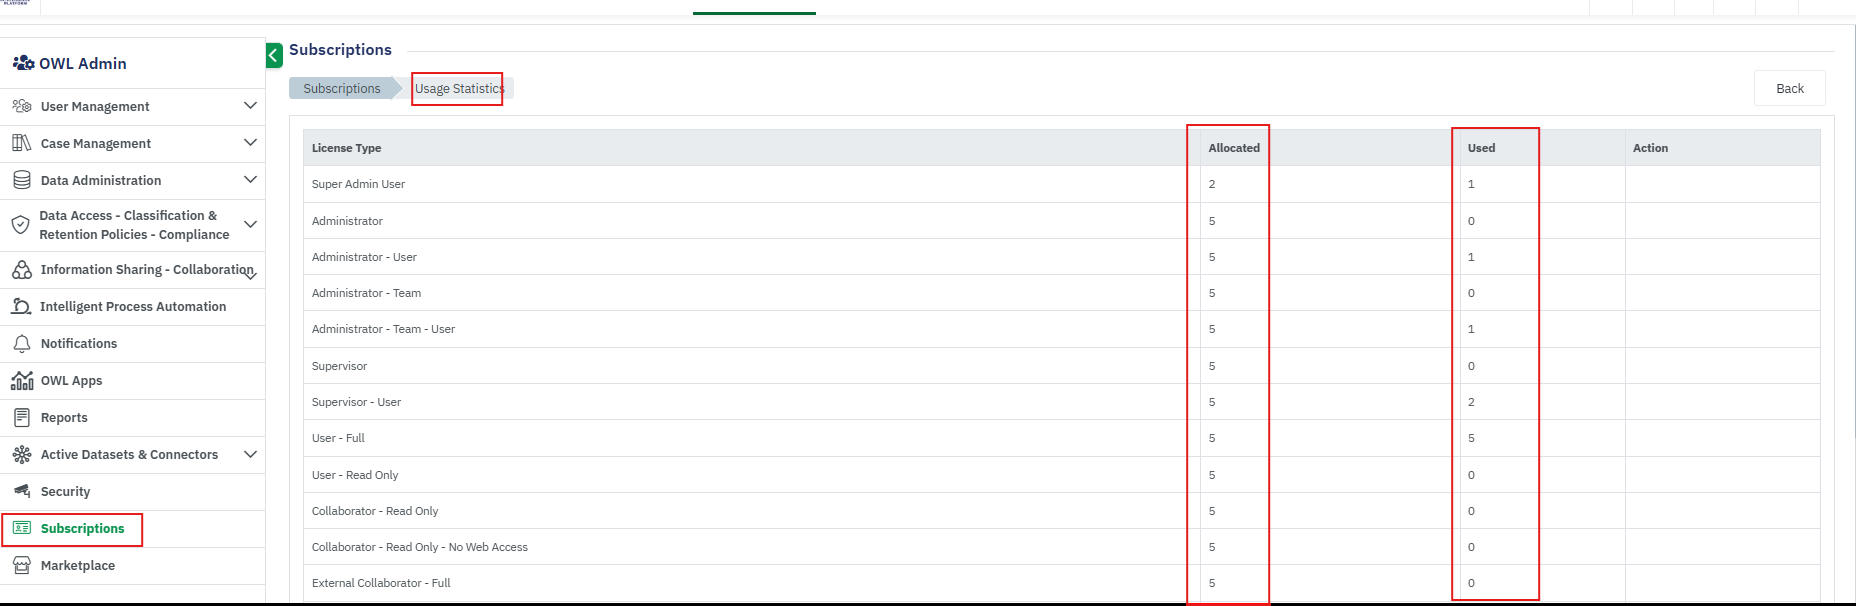The width and height of the screenshot is (1856, 606).
Task: Expand the Data Administration chevron
Action: click(x=250, y=180)
